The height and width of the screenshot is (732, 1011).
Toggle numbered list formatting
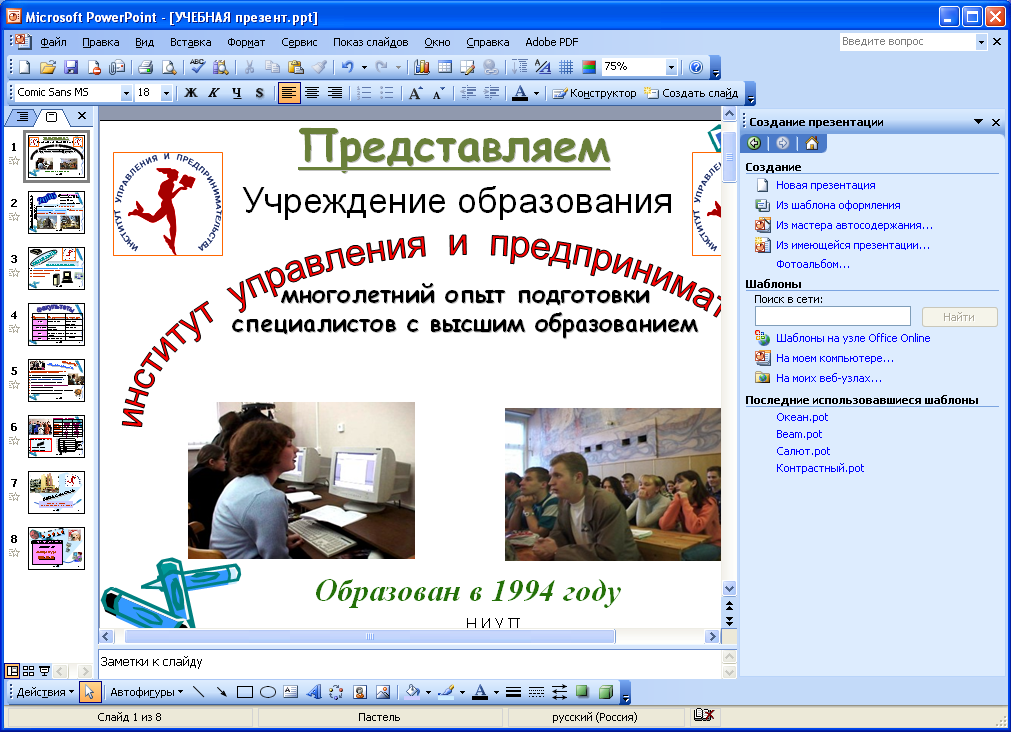(364, 93)
